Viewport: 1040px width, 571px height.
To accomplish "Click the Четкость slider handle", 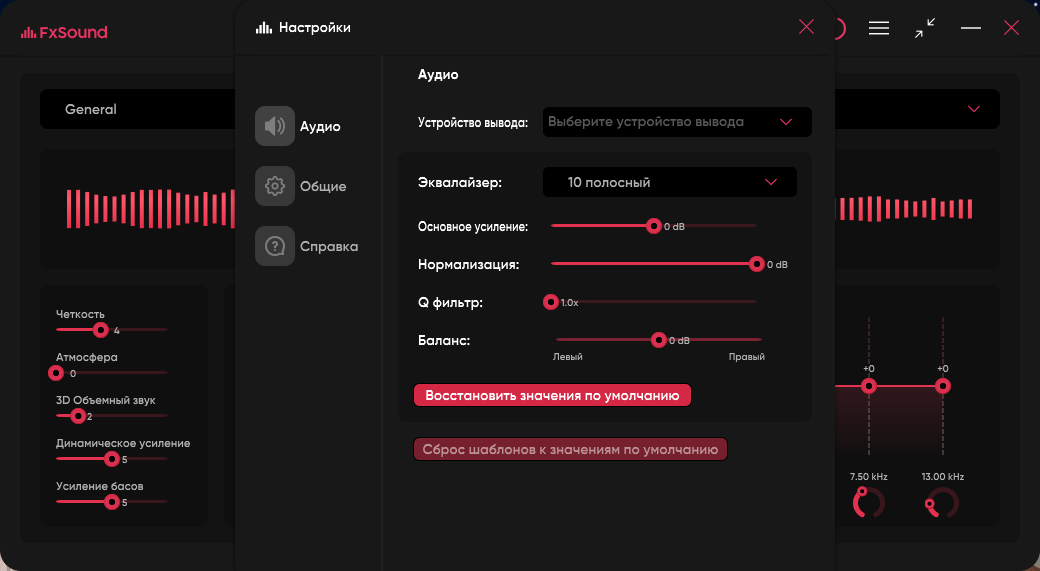I will pyautogui.click(x=100, y=329).
